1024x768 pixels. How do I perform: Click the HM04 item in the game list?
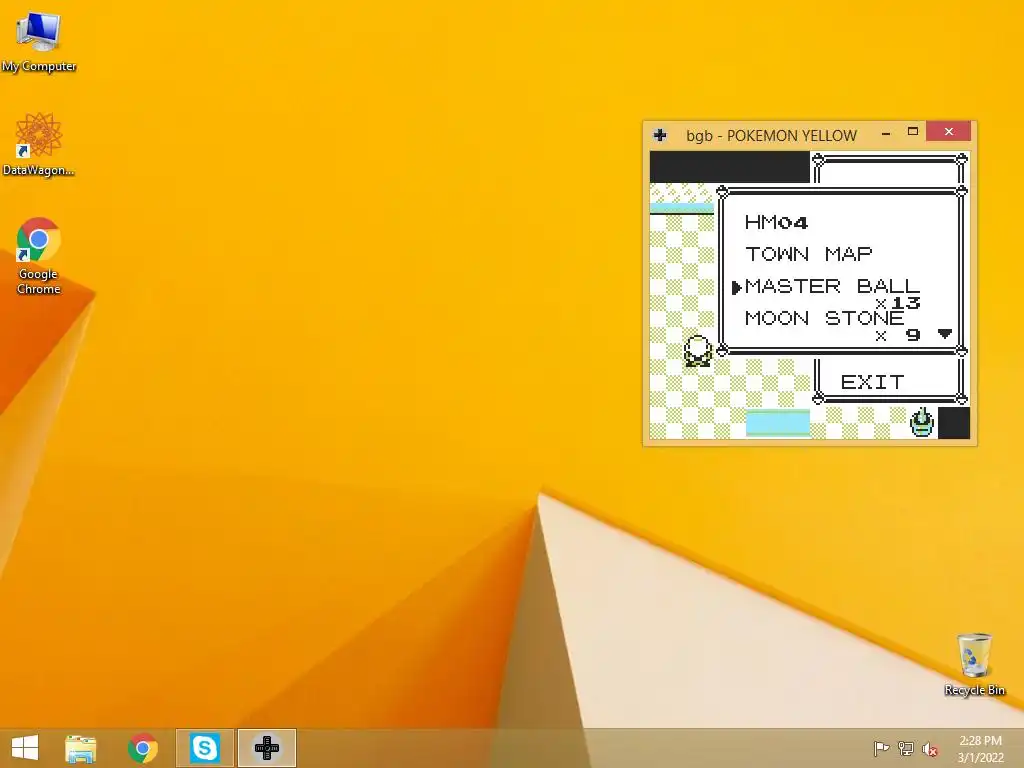coord(776,222)
